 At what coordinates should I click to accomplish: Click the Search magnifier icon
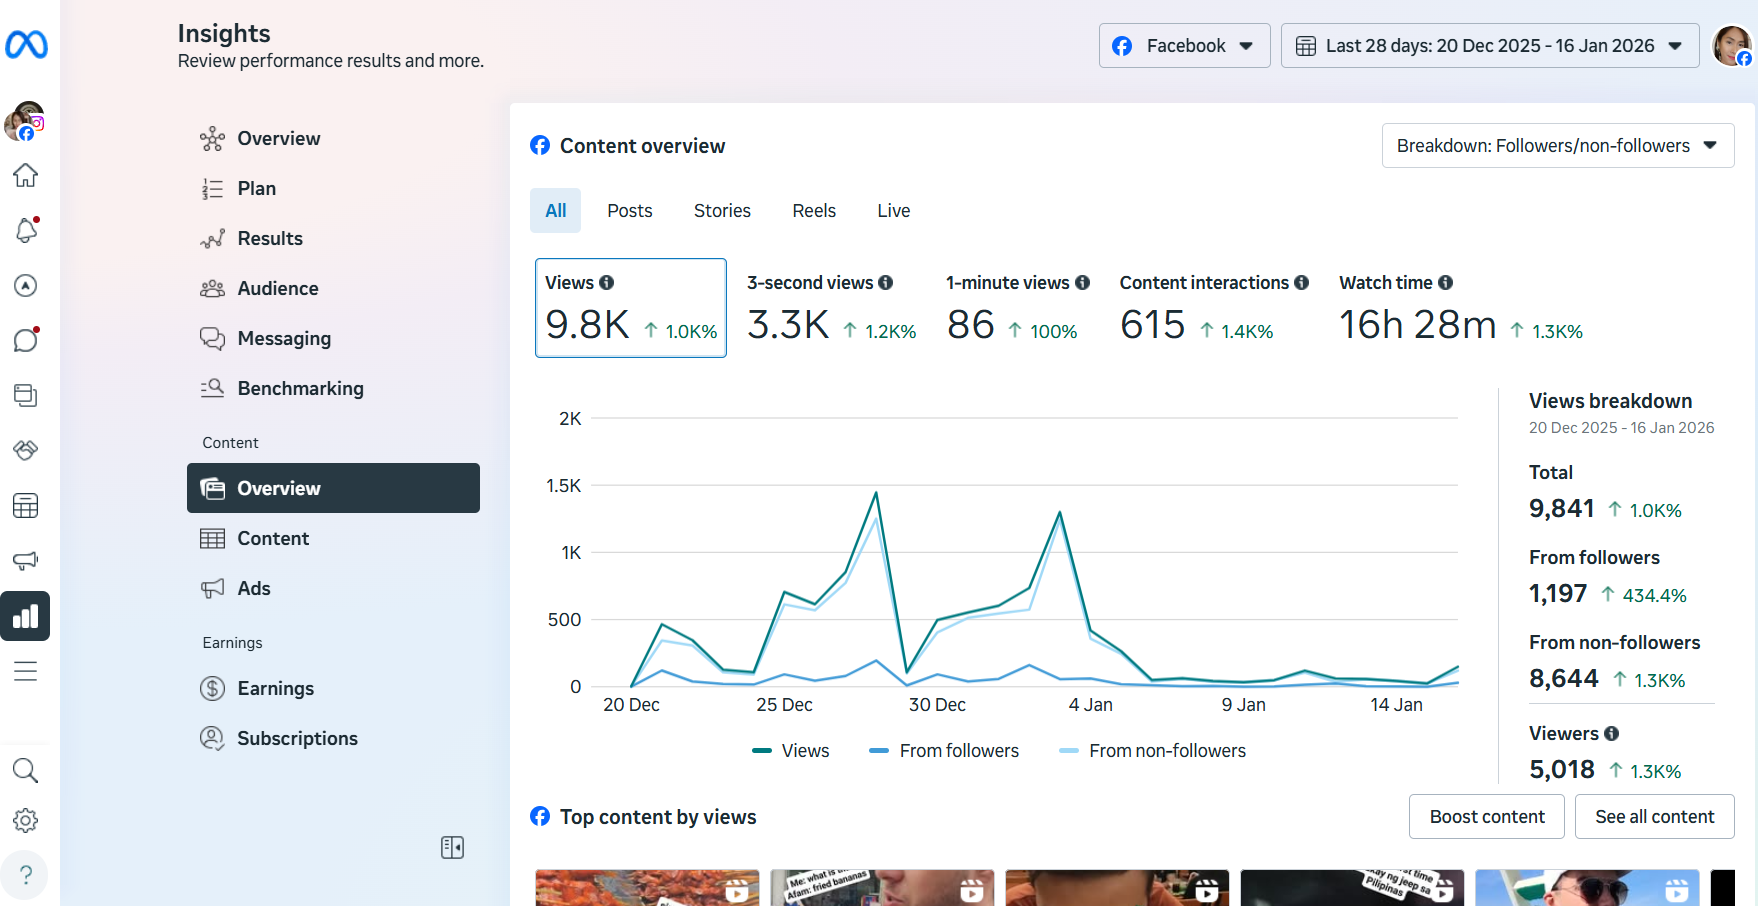click(26, 770)
